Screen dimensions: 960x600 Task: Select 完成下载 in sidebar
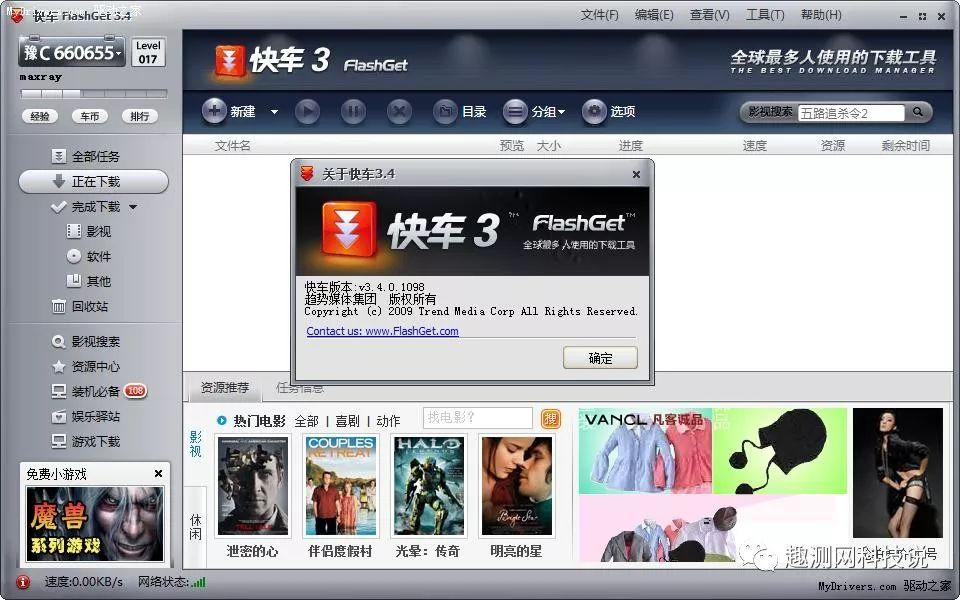[x=86, y=206]
